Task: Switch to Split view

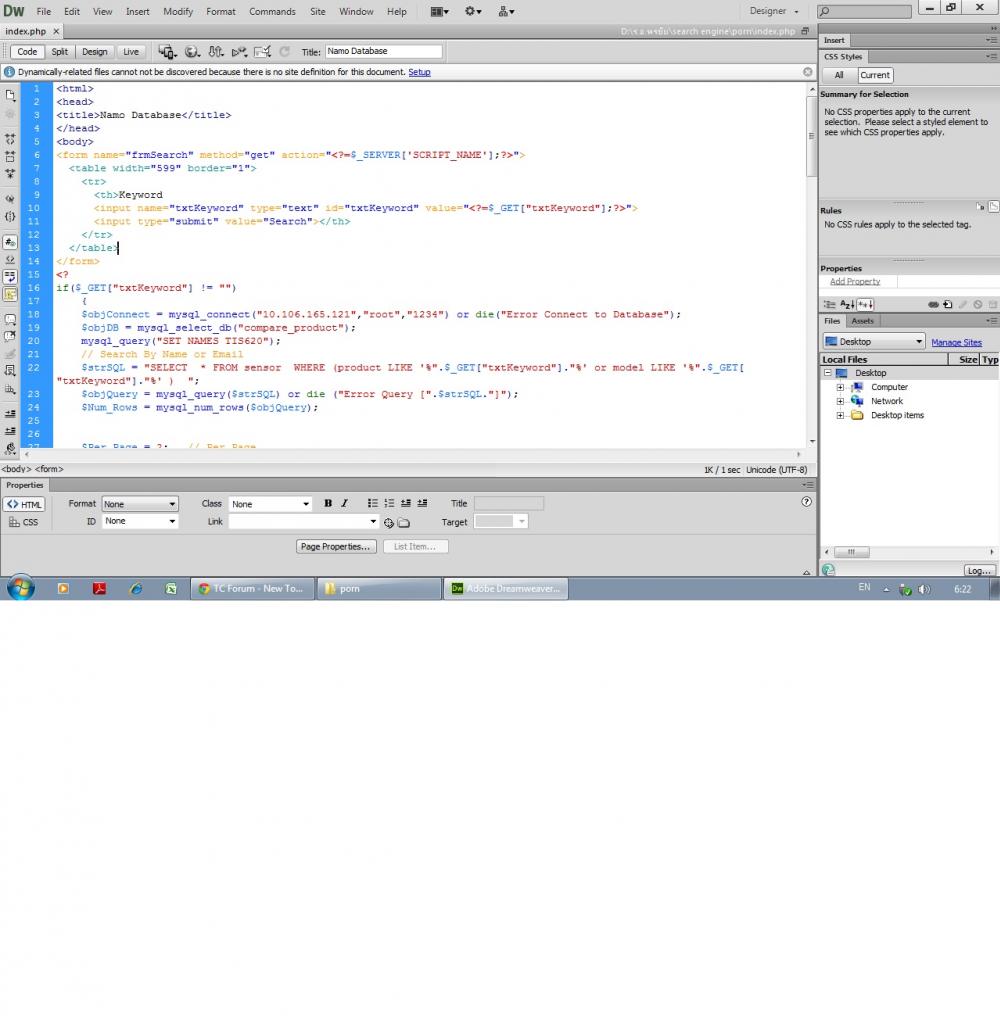Action: point(60,52)
